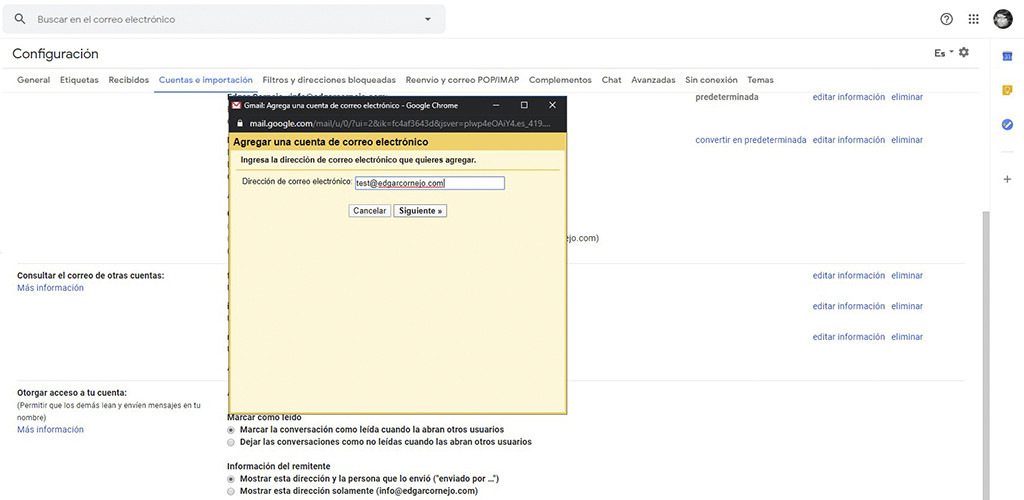
Task: Open the Es input language dropdown
Action: [x=944, y=53]
